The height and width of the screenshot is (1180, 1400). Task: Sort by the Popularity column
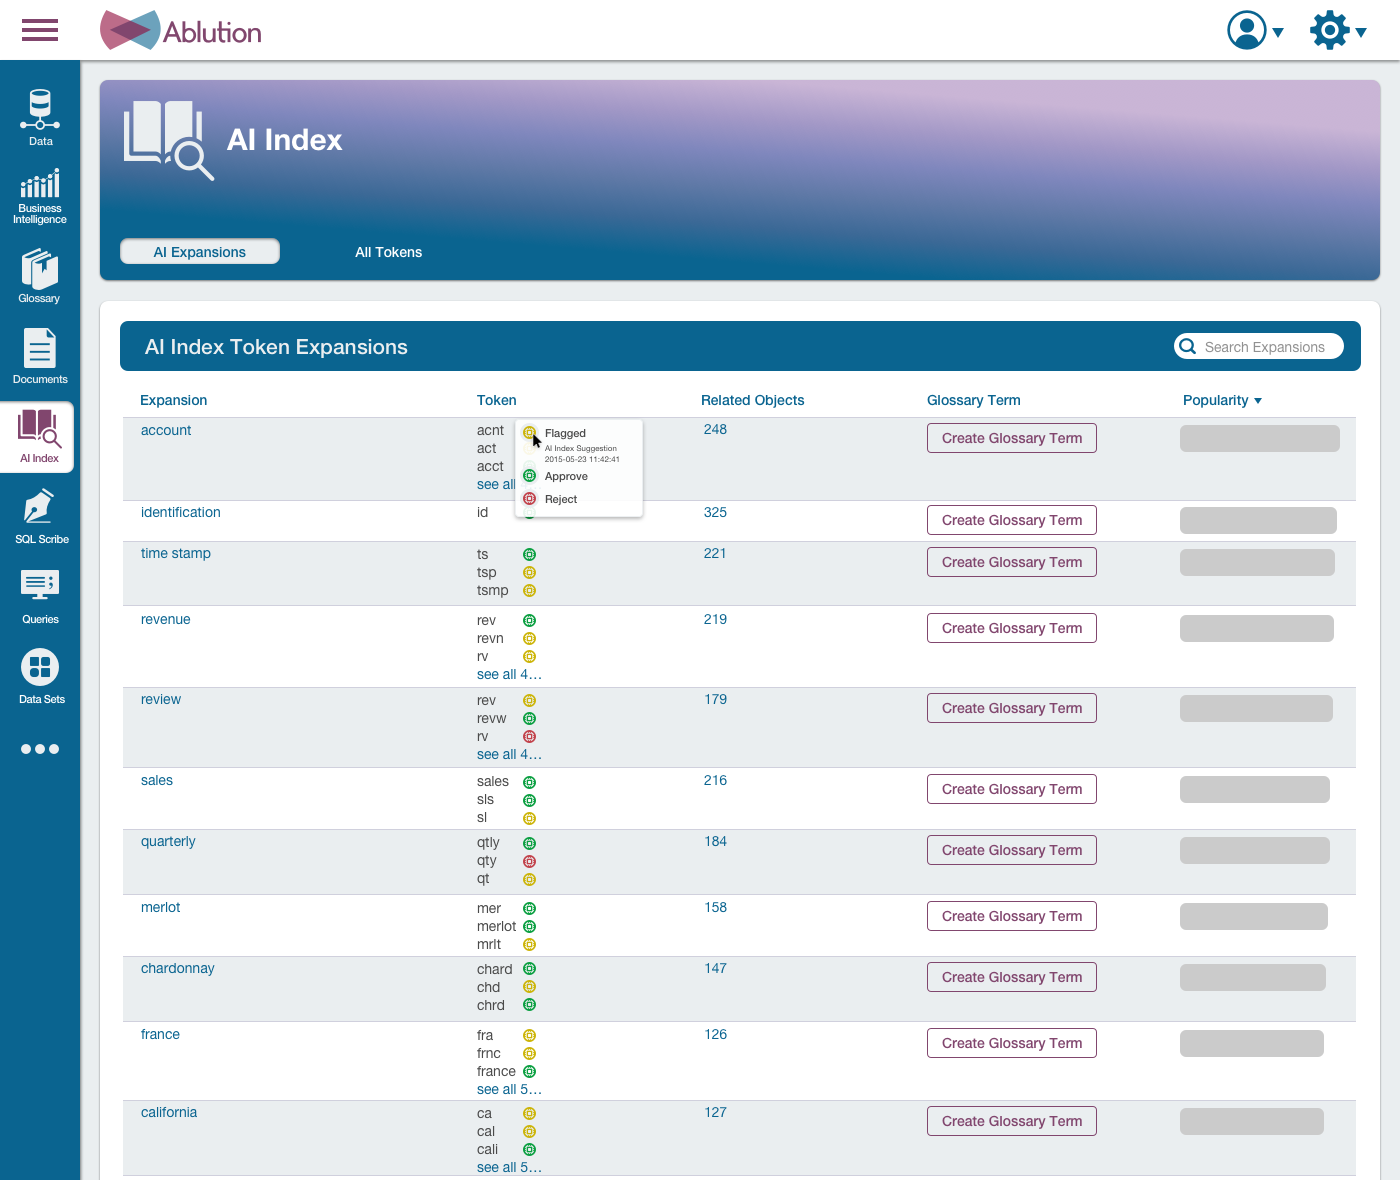[1222, 400]
